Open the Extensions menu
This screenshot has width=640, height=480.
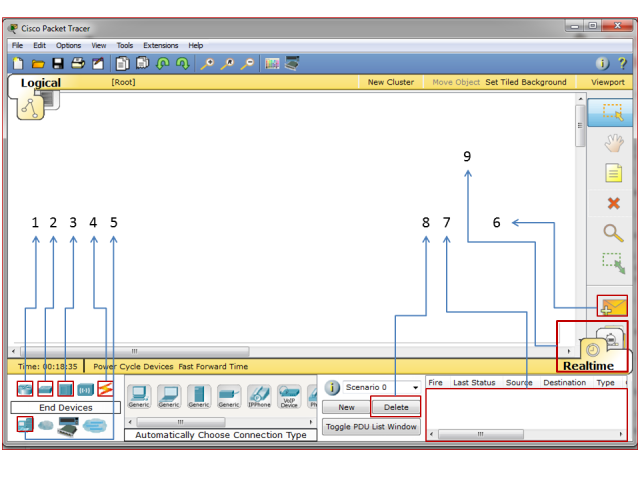coord(160,45)
